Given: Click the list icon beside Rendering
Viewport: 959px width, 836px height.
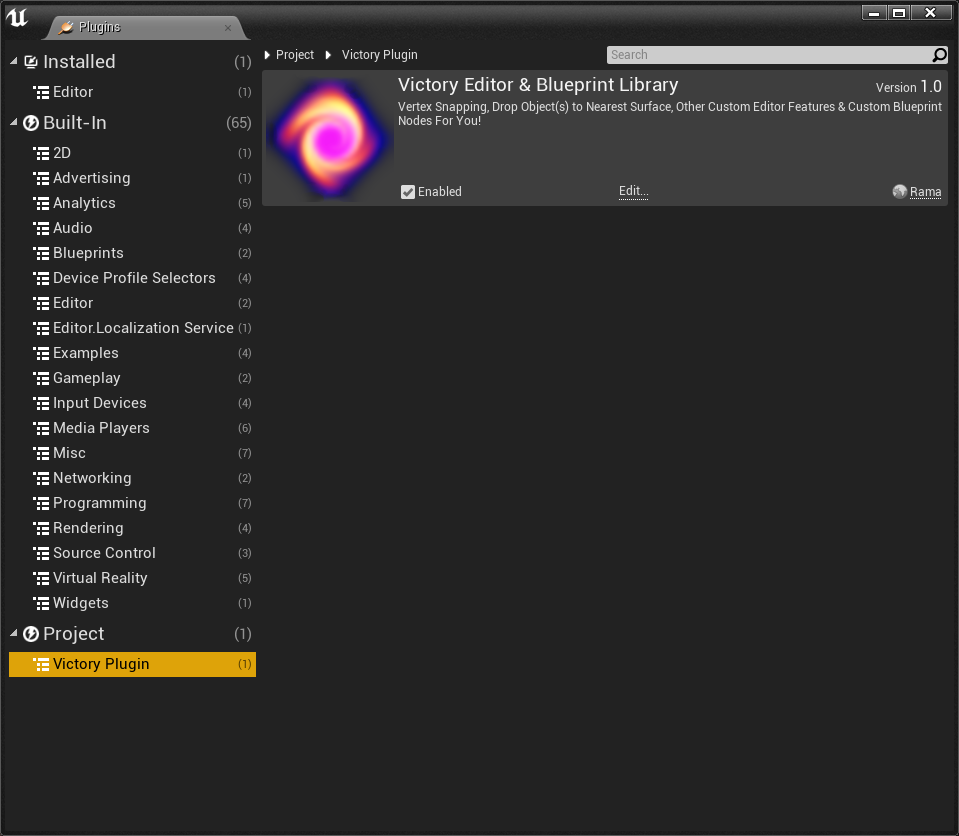Looking at the screenshot, I should click(41, 529).
